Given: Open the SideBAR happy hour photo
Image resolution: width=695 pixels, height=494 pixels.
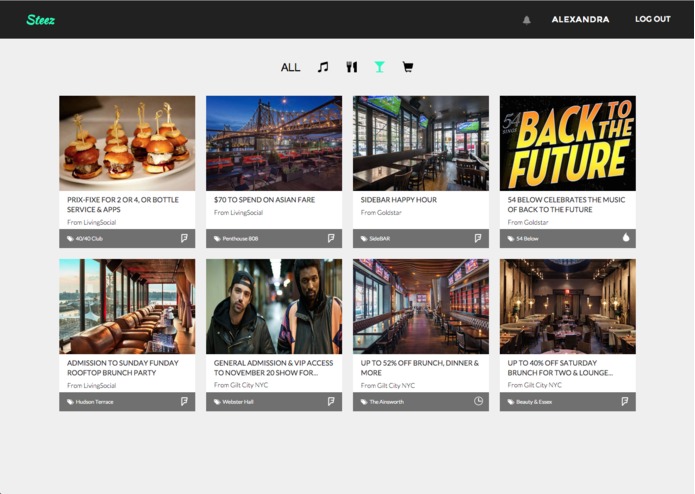Looking at the screenshot, I should [x=421, y=143].
